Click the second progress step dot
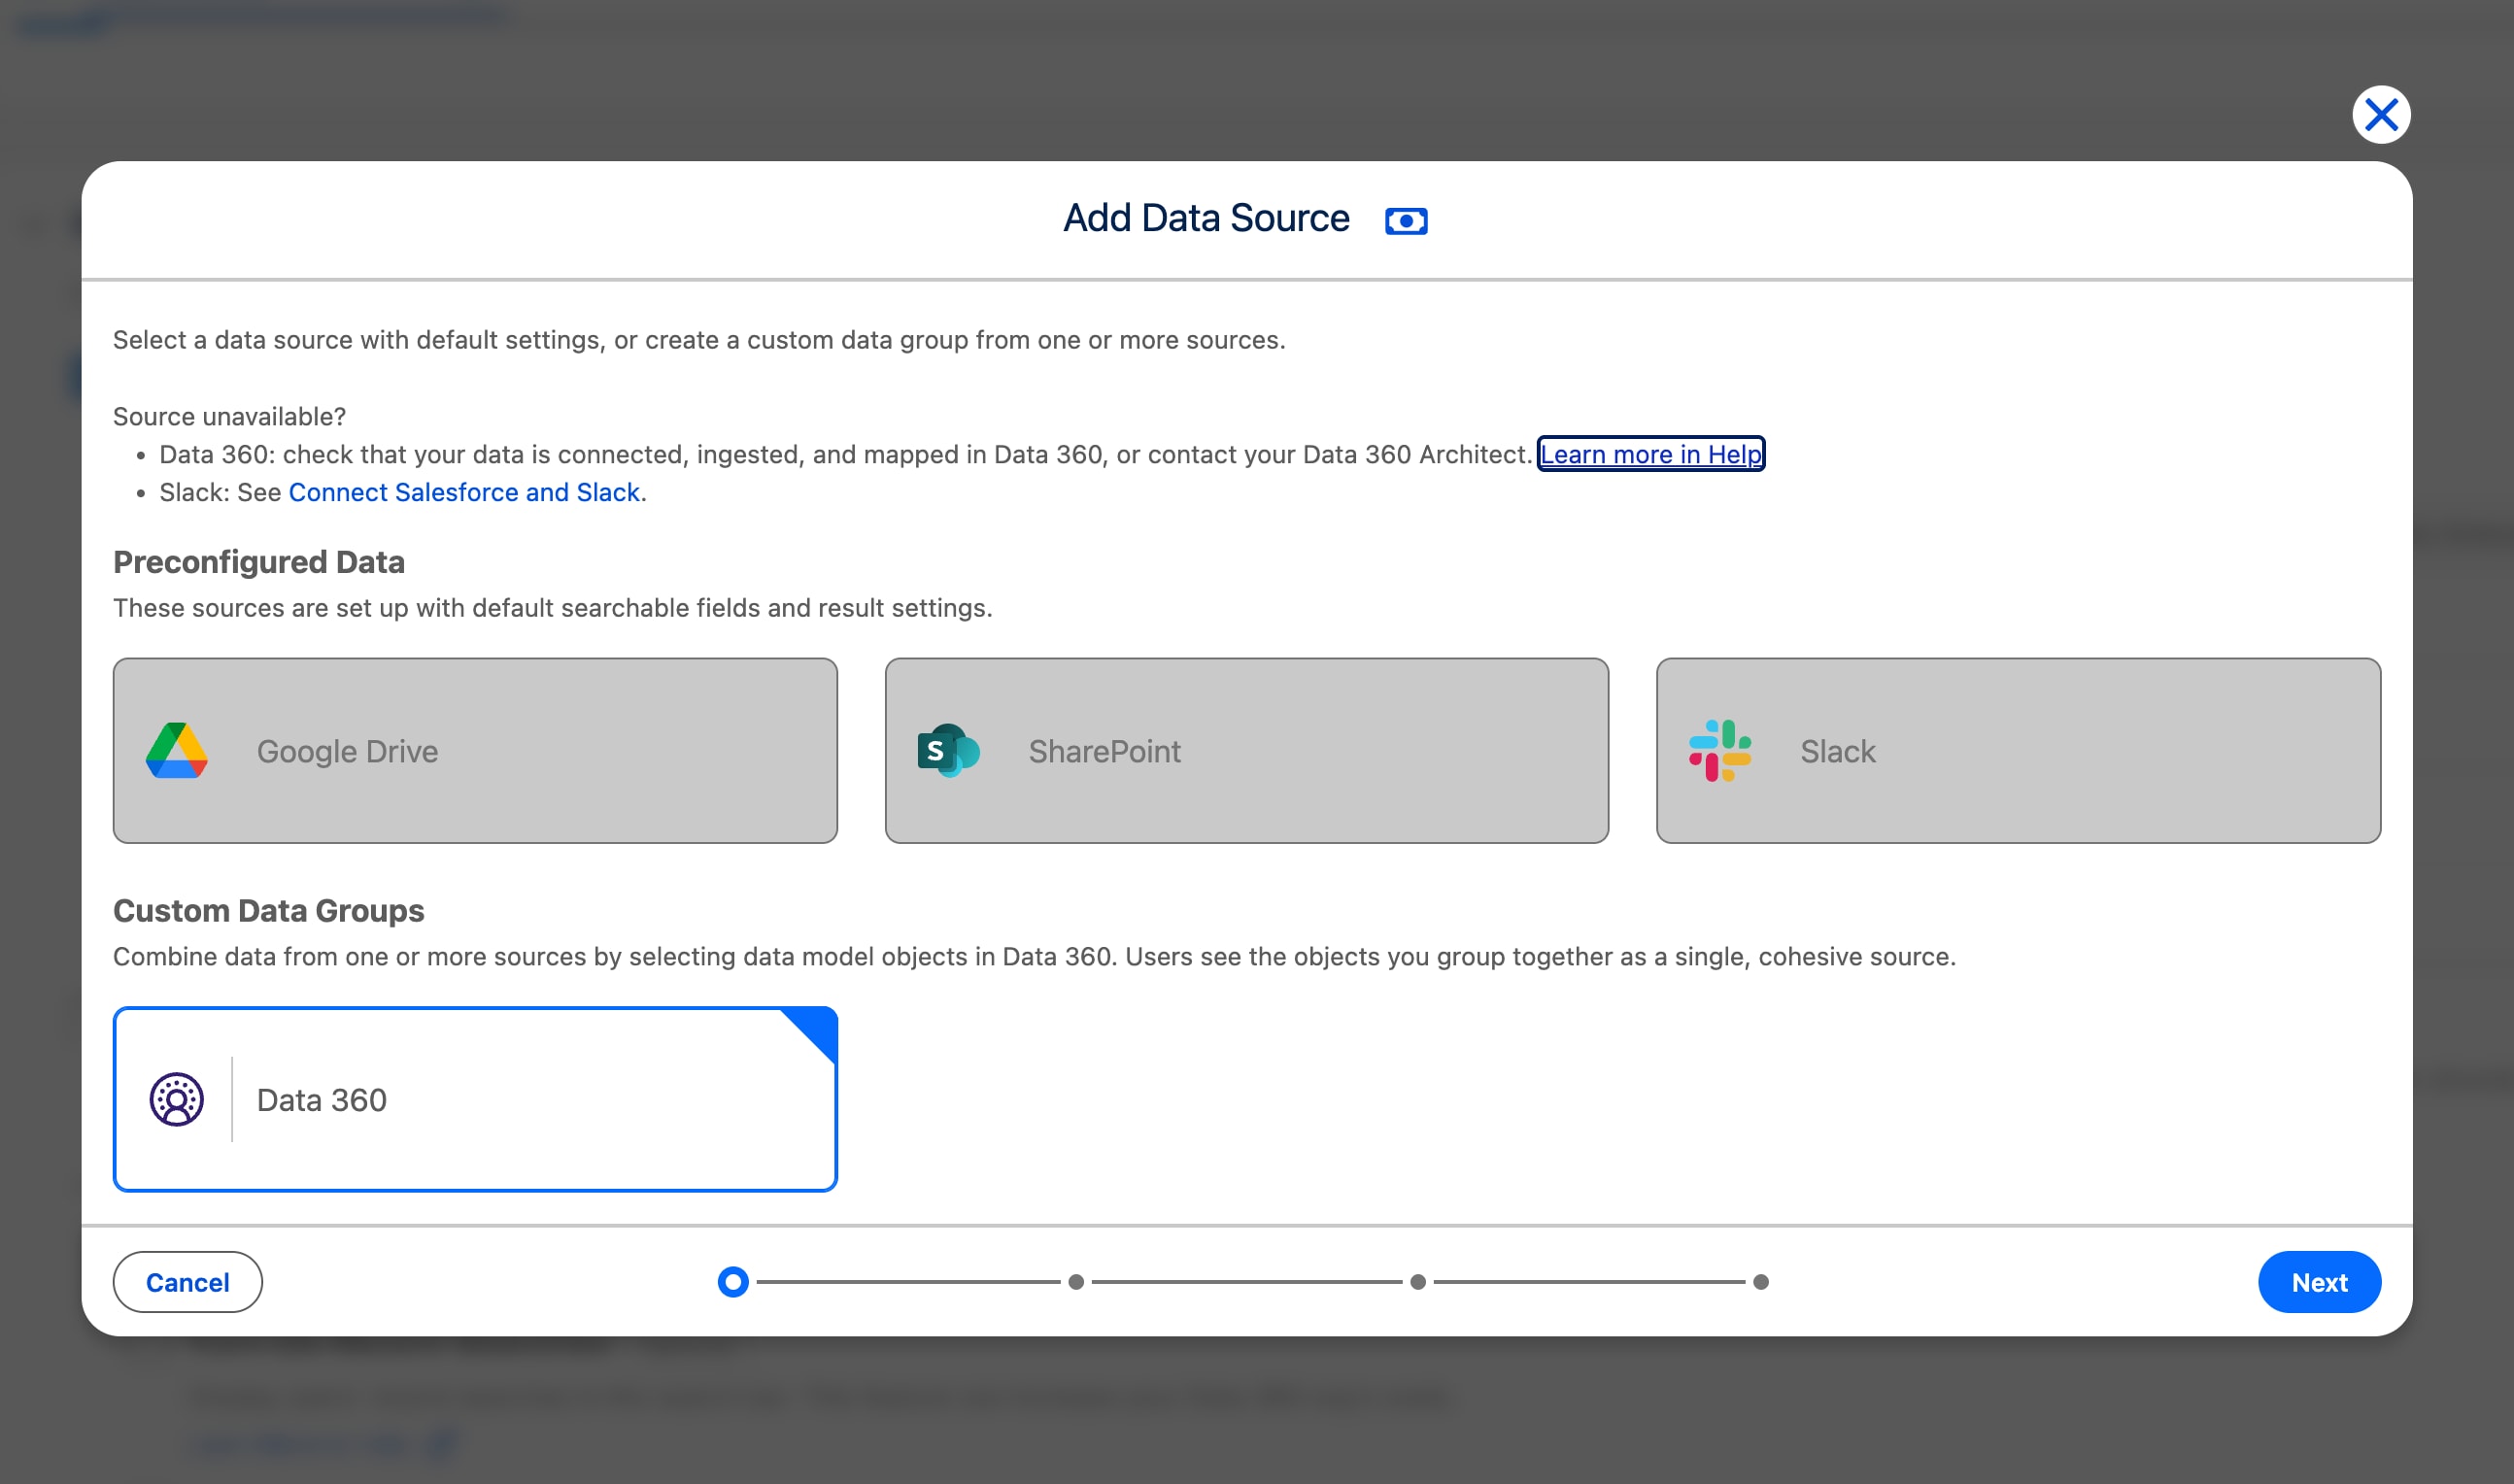The width and height of the screenshot is (2514, 1484). tap(1076, 1282)
